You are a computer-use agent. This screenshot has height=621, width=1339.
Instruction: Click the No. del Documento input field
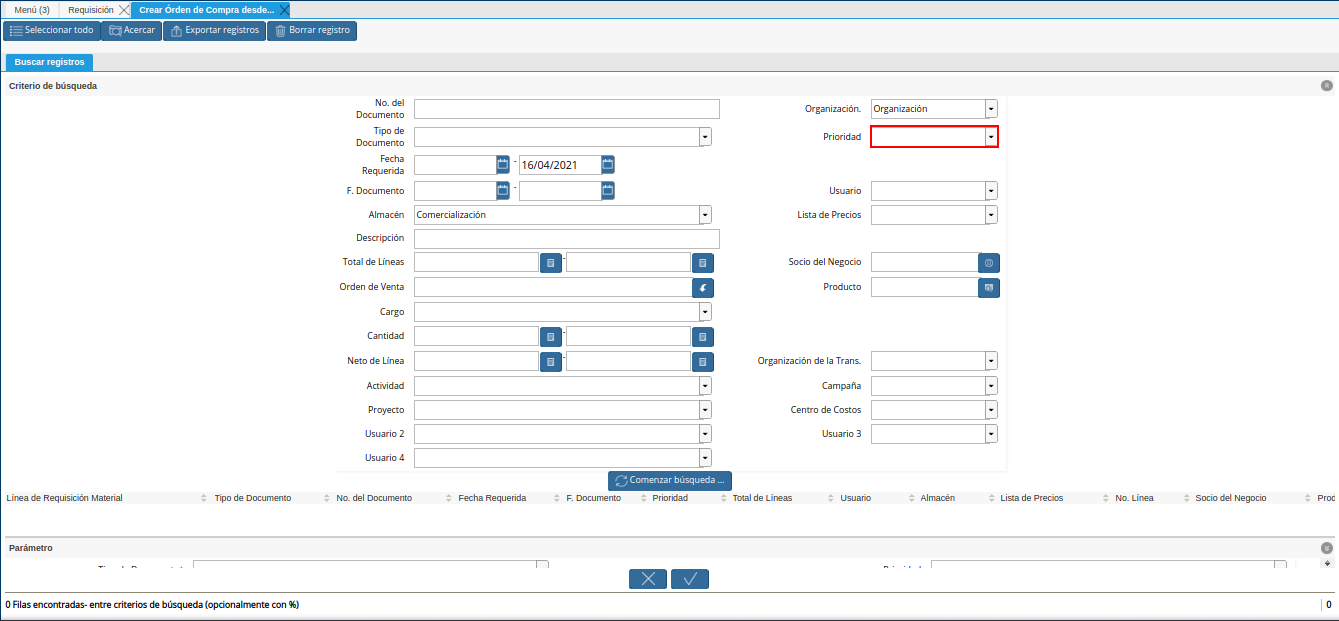click(567, 109)
